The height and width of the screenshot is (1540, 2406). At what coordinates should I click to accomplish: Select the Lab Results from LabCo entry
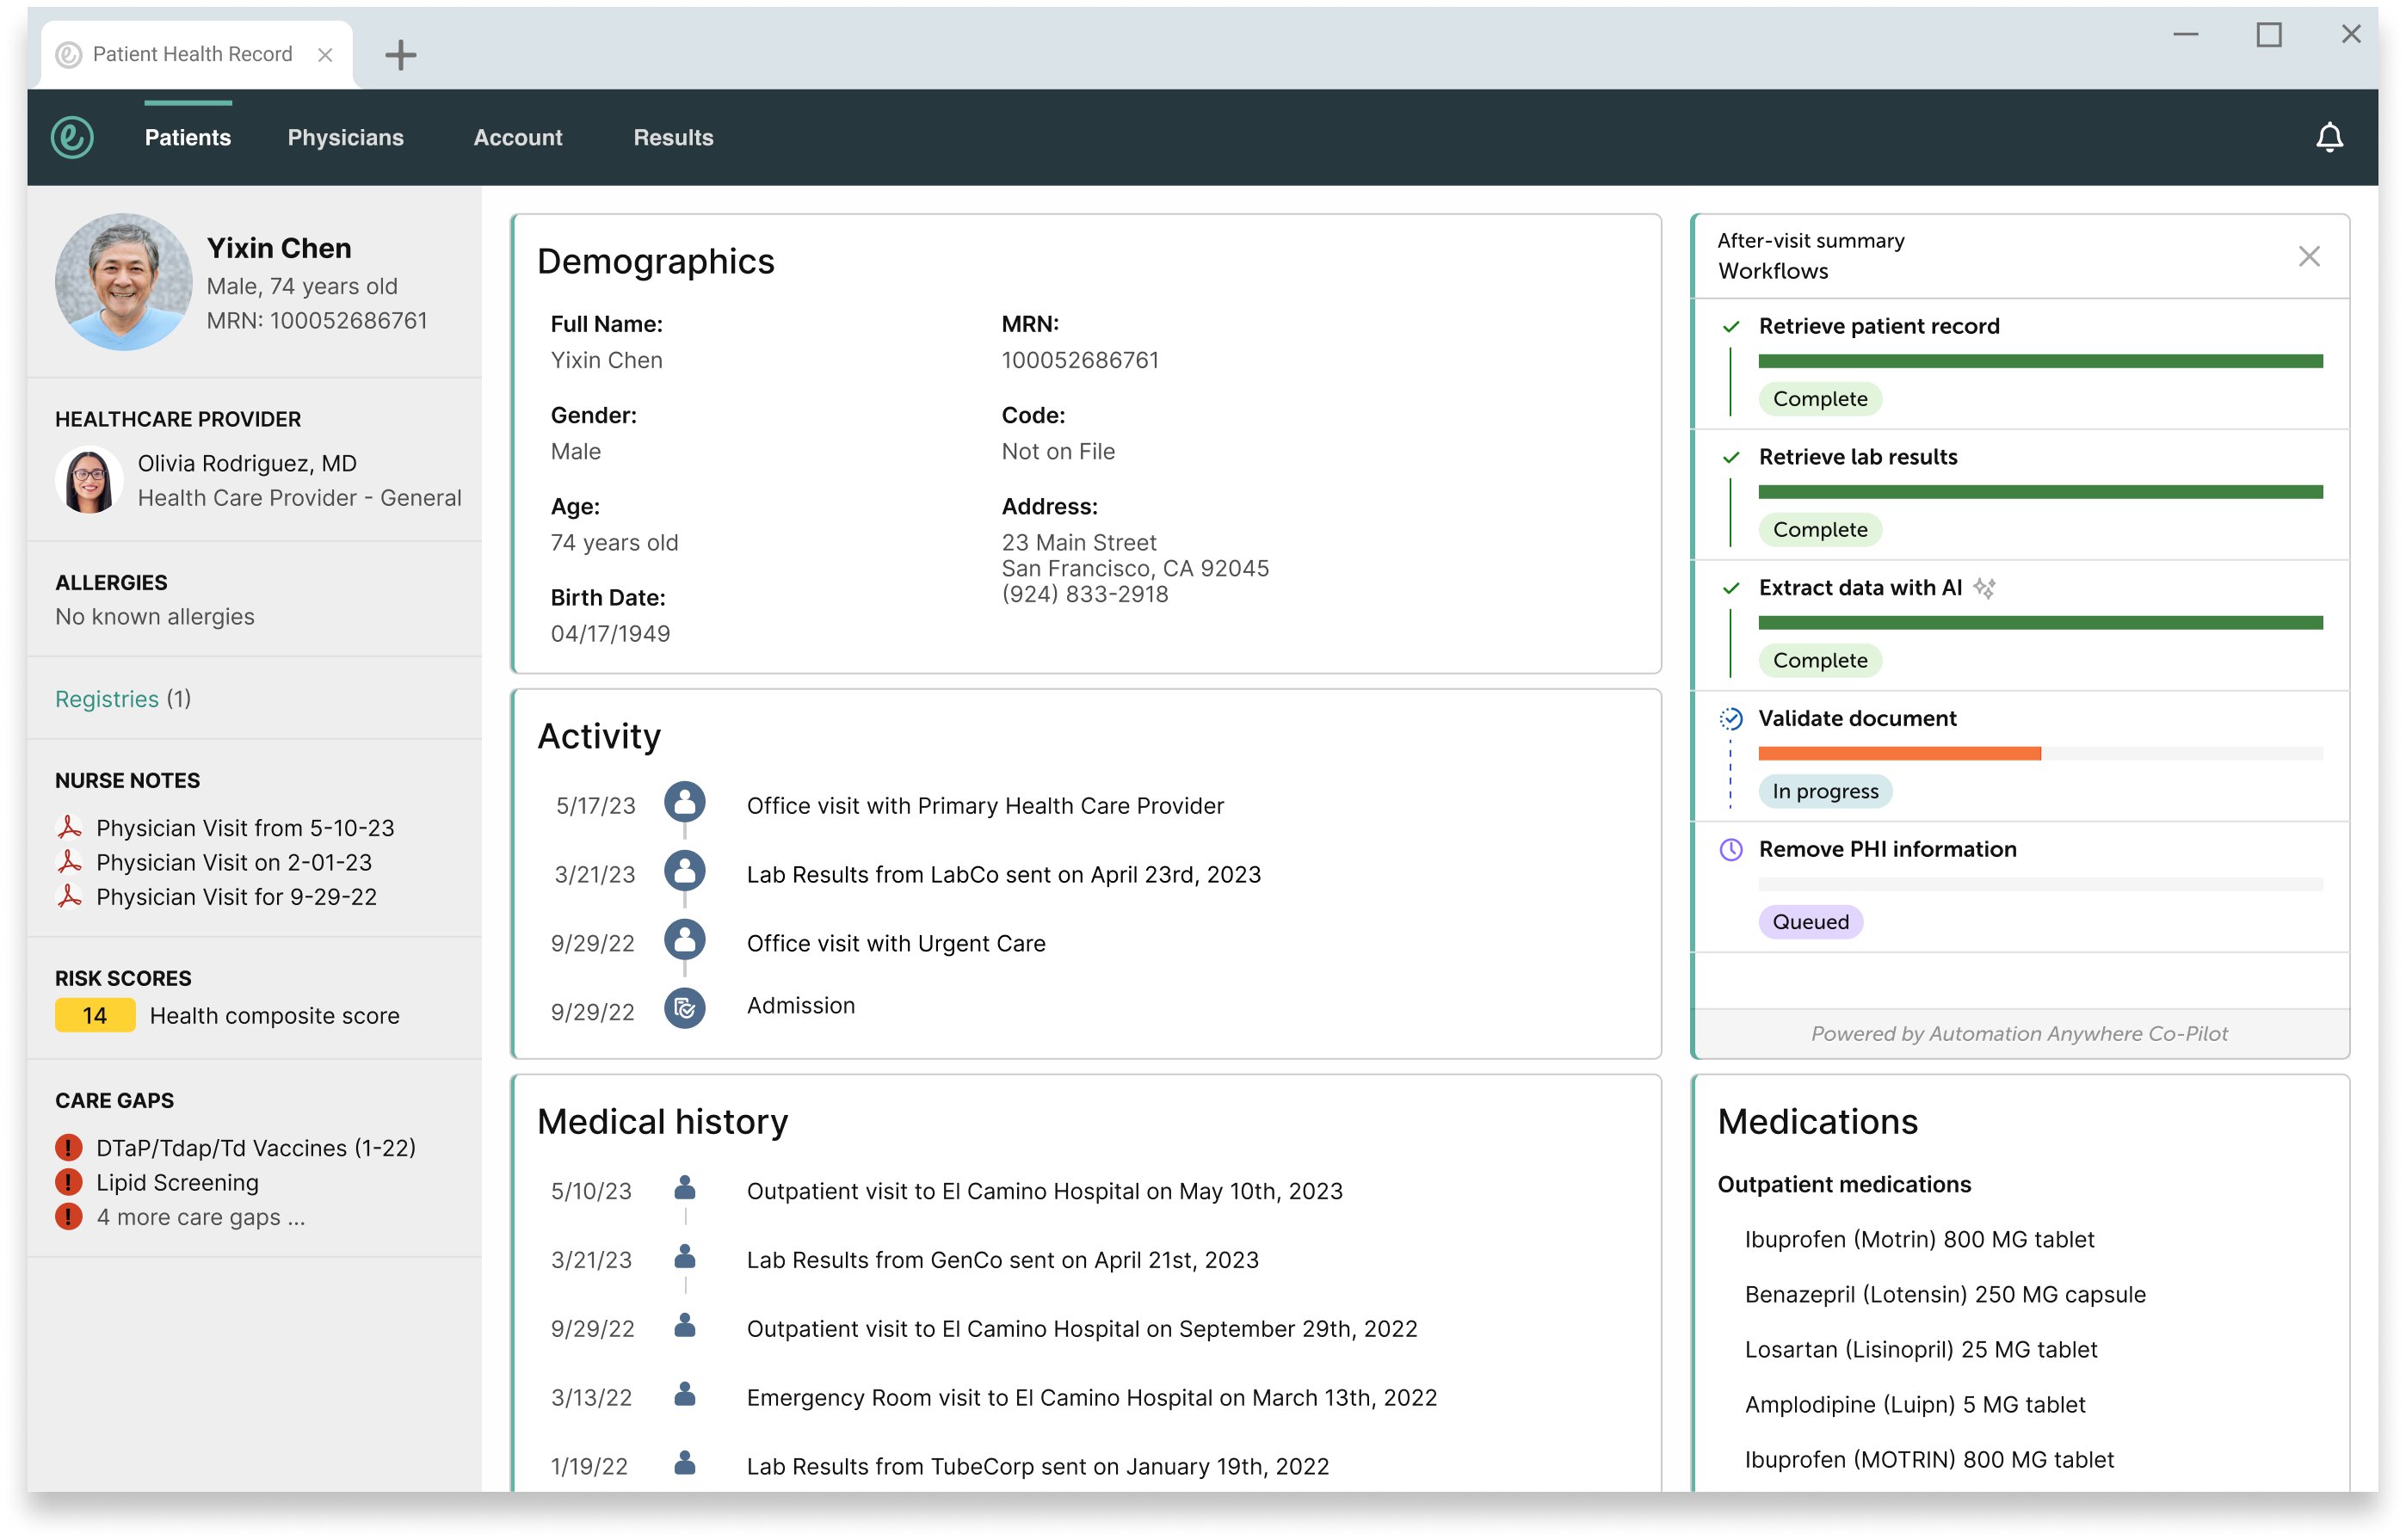pyautogui.click(x=1003, y=873)
